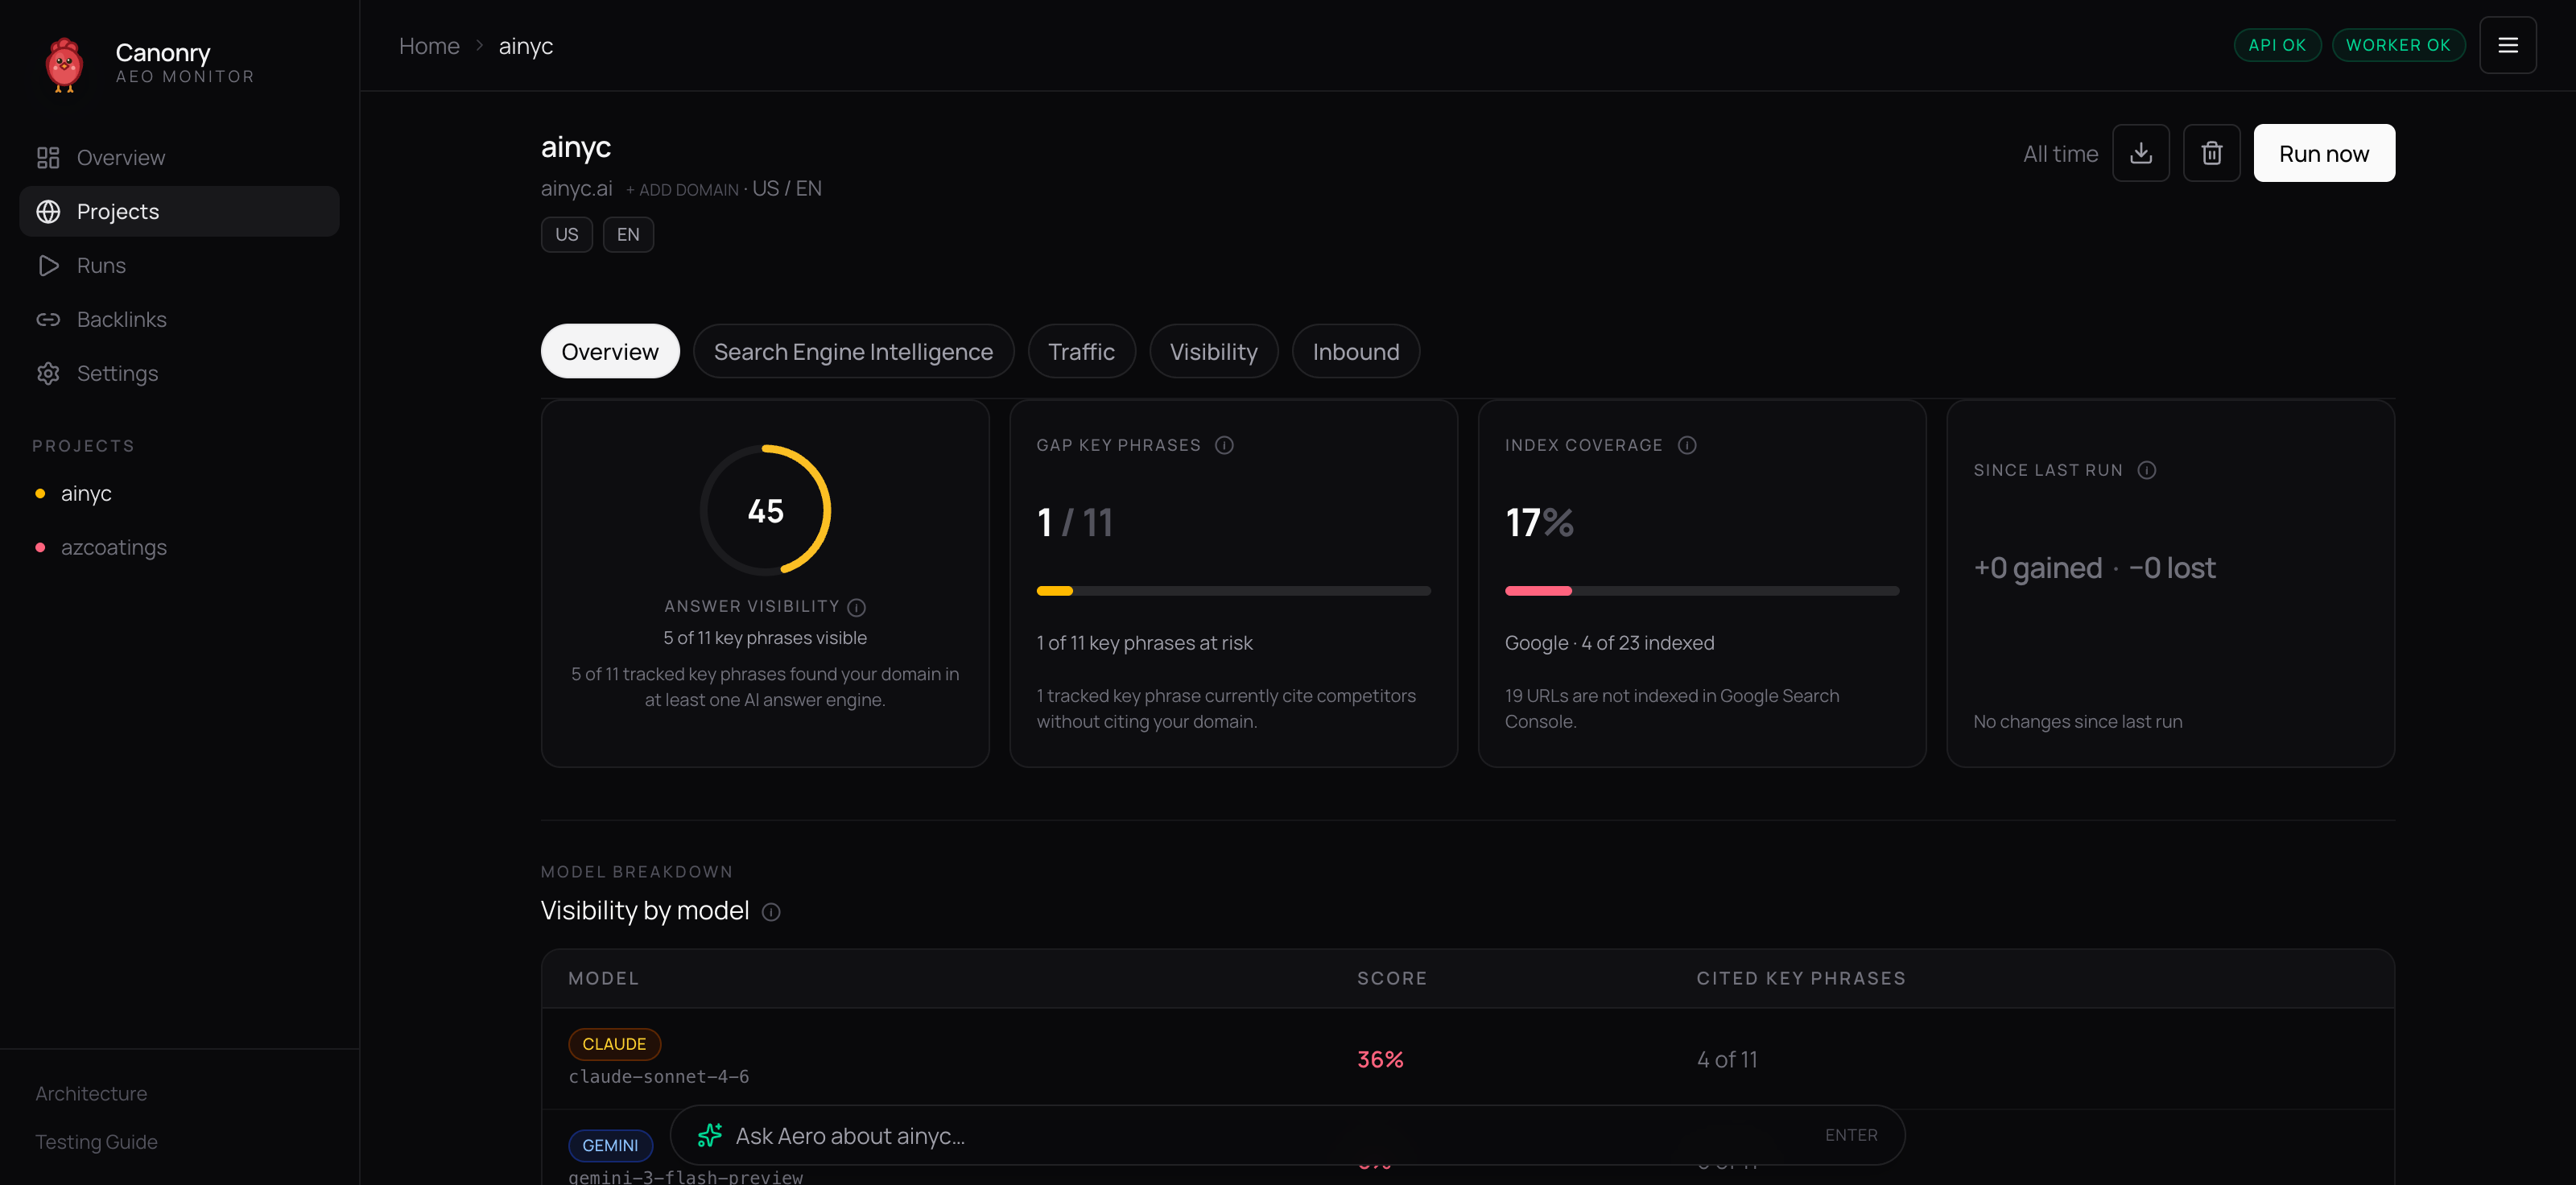Select the Overview icon in the sidebar
This screenshot has width=2576, height=1185.
click(49, 157)
